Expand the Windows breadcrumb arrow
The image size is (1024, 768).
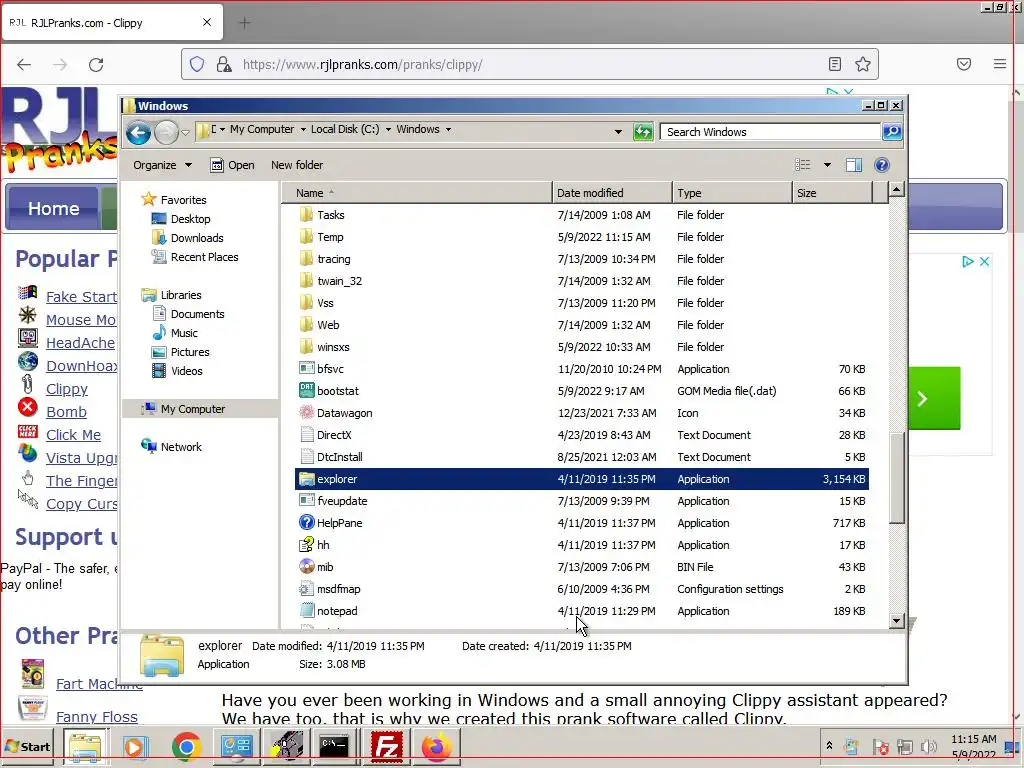coord(448,129)
